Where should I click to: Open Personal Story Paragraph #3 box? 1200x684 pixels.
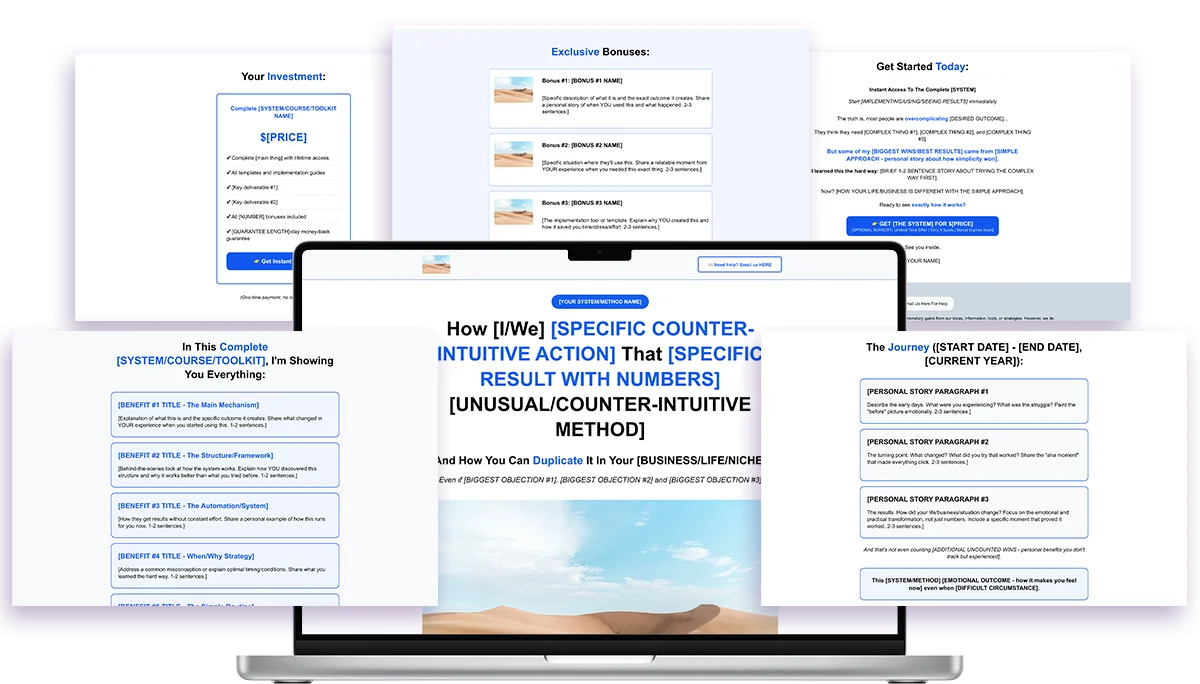pyautogui.click(x=973, y=513)
